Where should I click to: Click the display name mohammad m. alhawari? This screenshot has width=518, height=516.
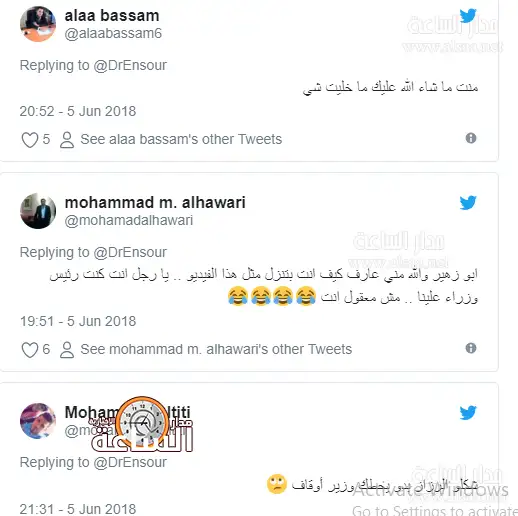[155, 202]
